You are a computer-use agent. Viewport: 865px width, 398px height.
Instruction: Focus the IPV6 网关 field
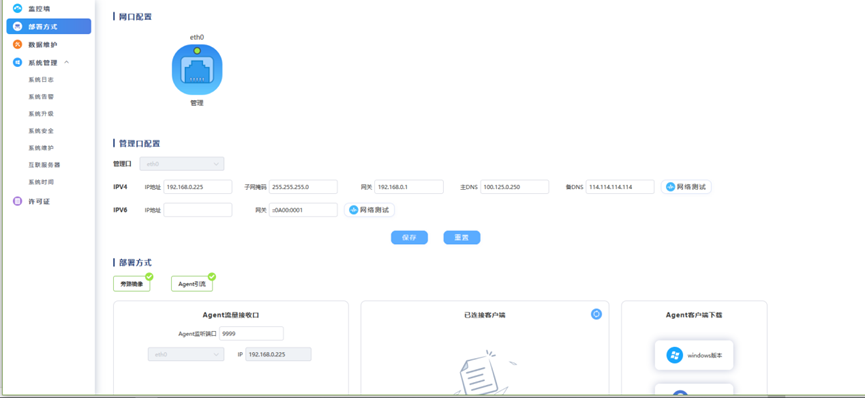click(303, 210)
